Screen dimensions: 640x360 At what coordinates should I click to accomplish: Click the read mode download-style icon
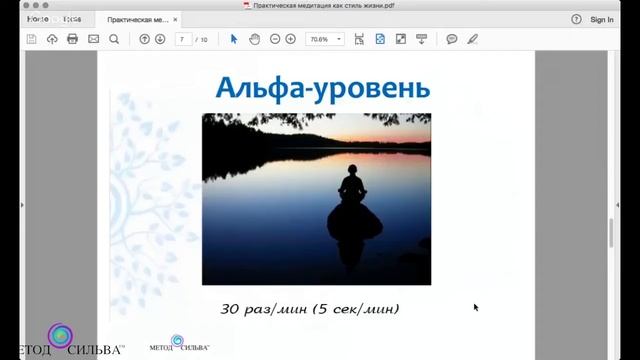(x=421, y=39)
